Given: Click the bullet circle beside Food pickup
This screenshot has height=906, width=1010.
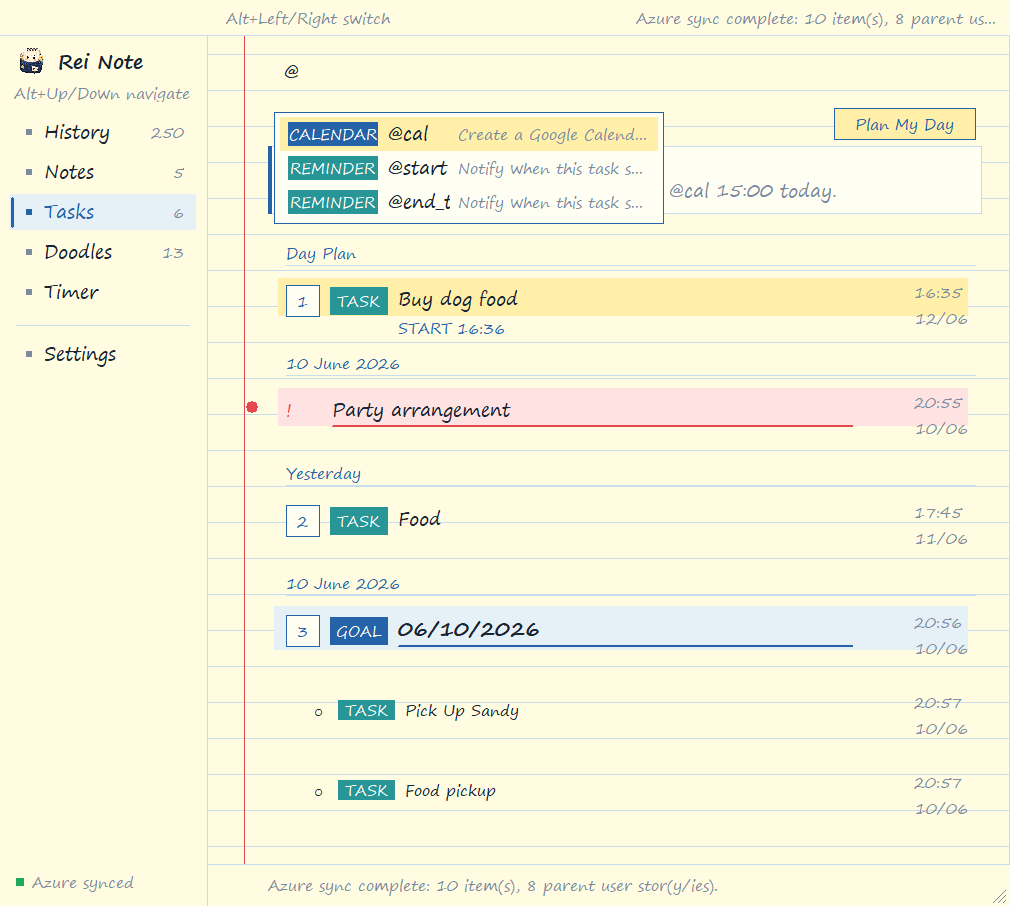Looking at the screenshot, I should click(318, 792).
